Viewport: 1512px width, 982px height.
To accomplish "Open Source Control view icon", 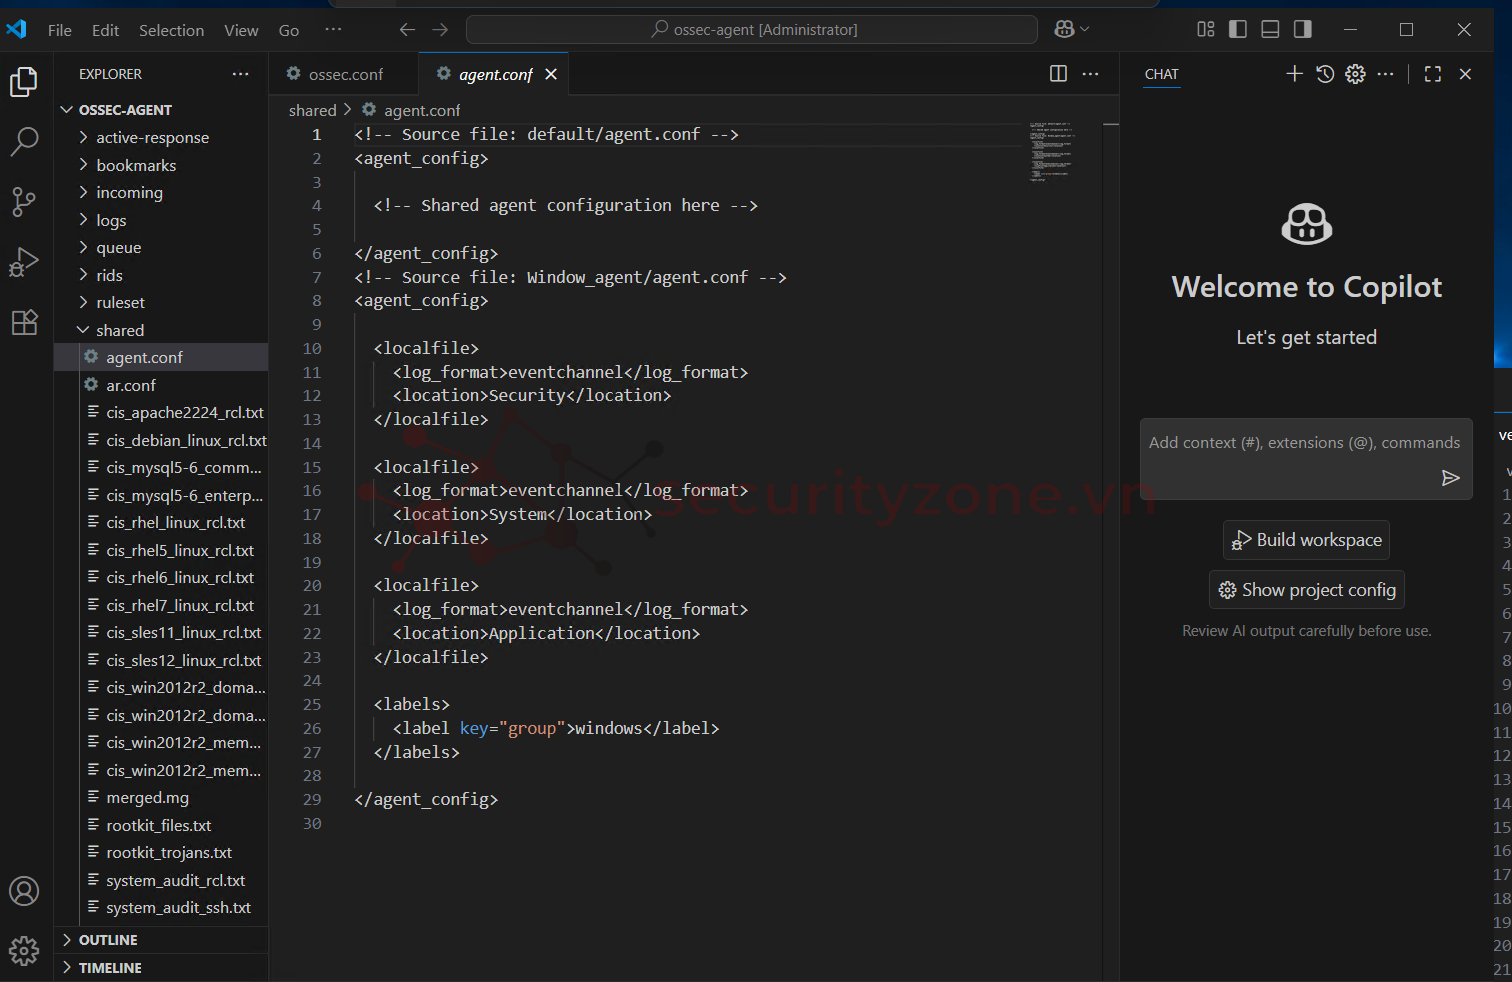I will (24, 202).
